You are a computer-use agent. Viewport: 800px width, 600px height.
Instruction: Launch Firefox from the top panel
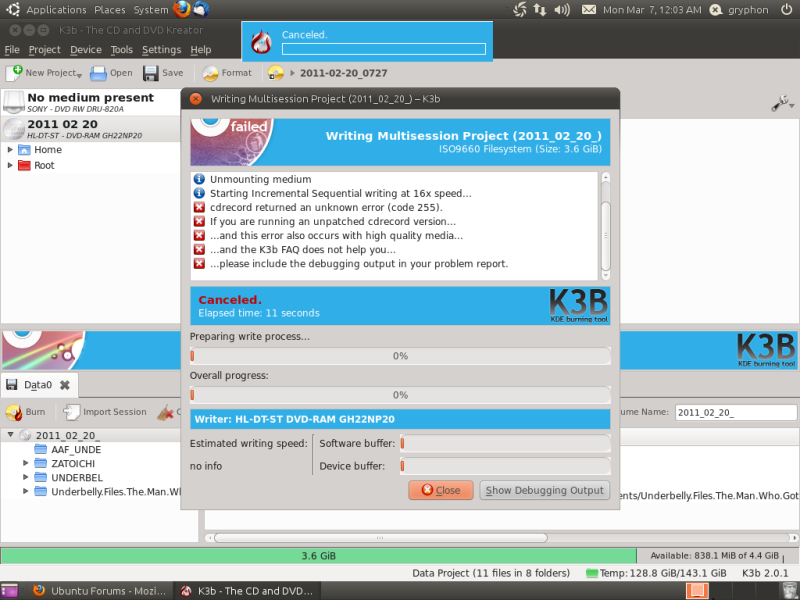pyautogui.click(x=182, y=9)
